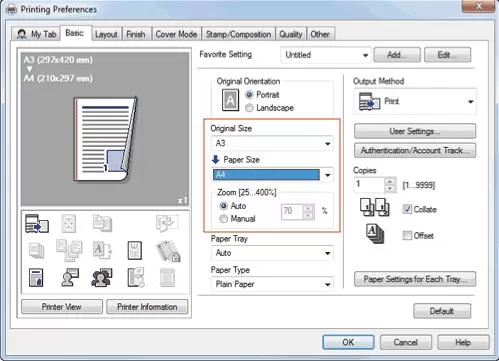Click the Add... button

coord(397,55)
